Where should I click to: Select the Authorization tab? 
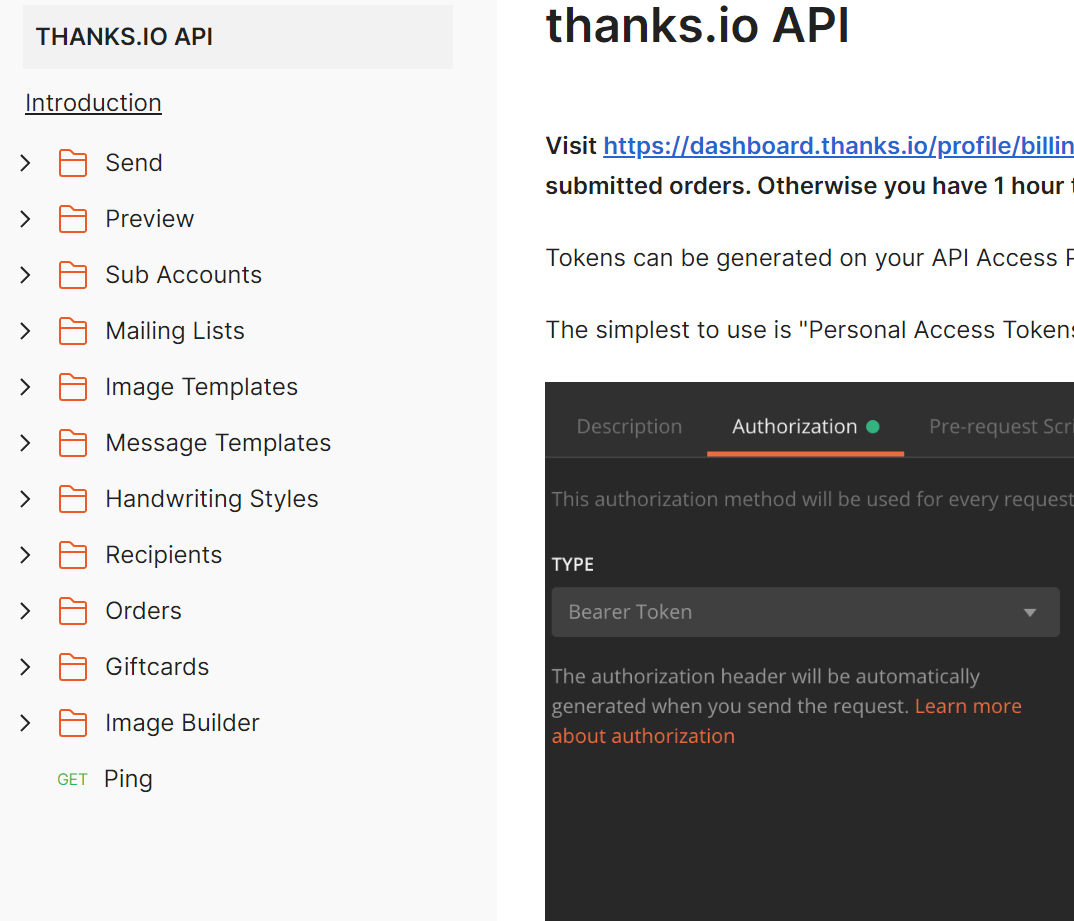pos(806,427)
